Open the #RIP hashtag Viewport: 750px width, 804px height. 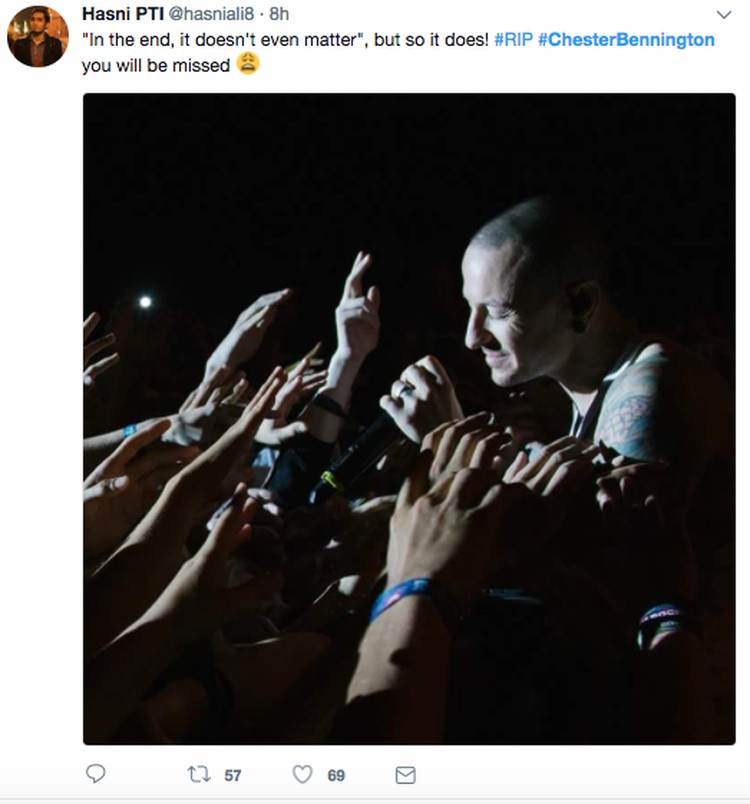(x=514, y=39)
